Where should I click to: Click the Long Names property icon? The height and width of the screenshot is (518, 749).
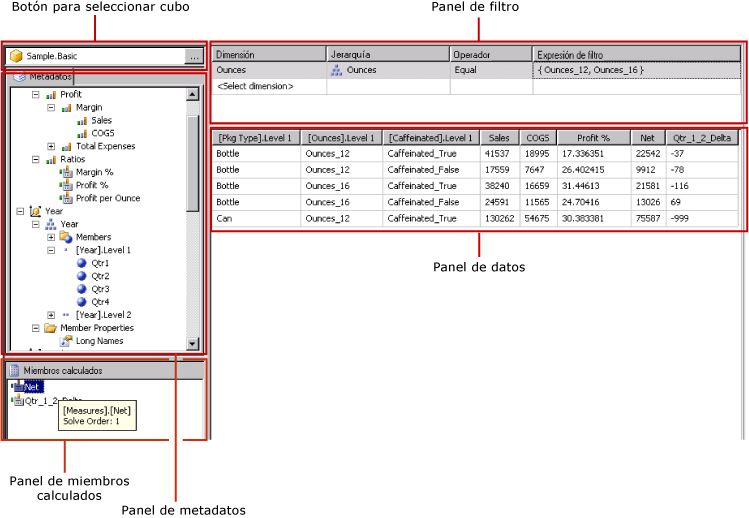coord(66,341)
